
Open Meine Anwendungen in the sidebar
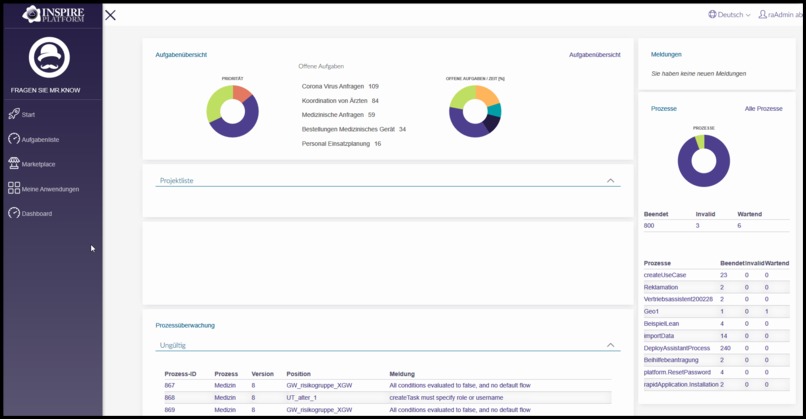point(50,189)
